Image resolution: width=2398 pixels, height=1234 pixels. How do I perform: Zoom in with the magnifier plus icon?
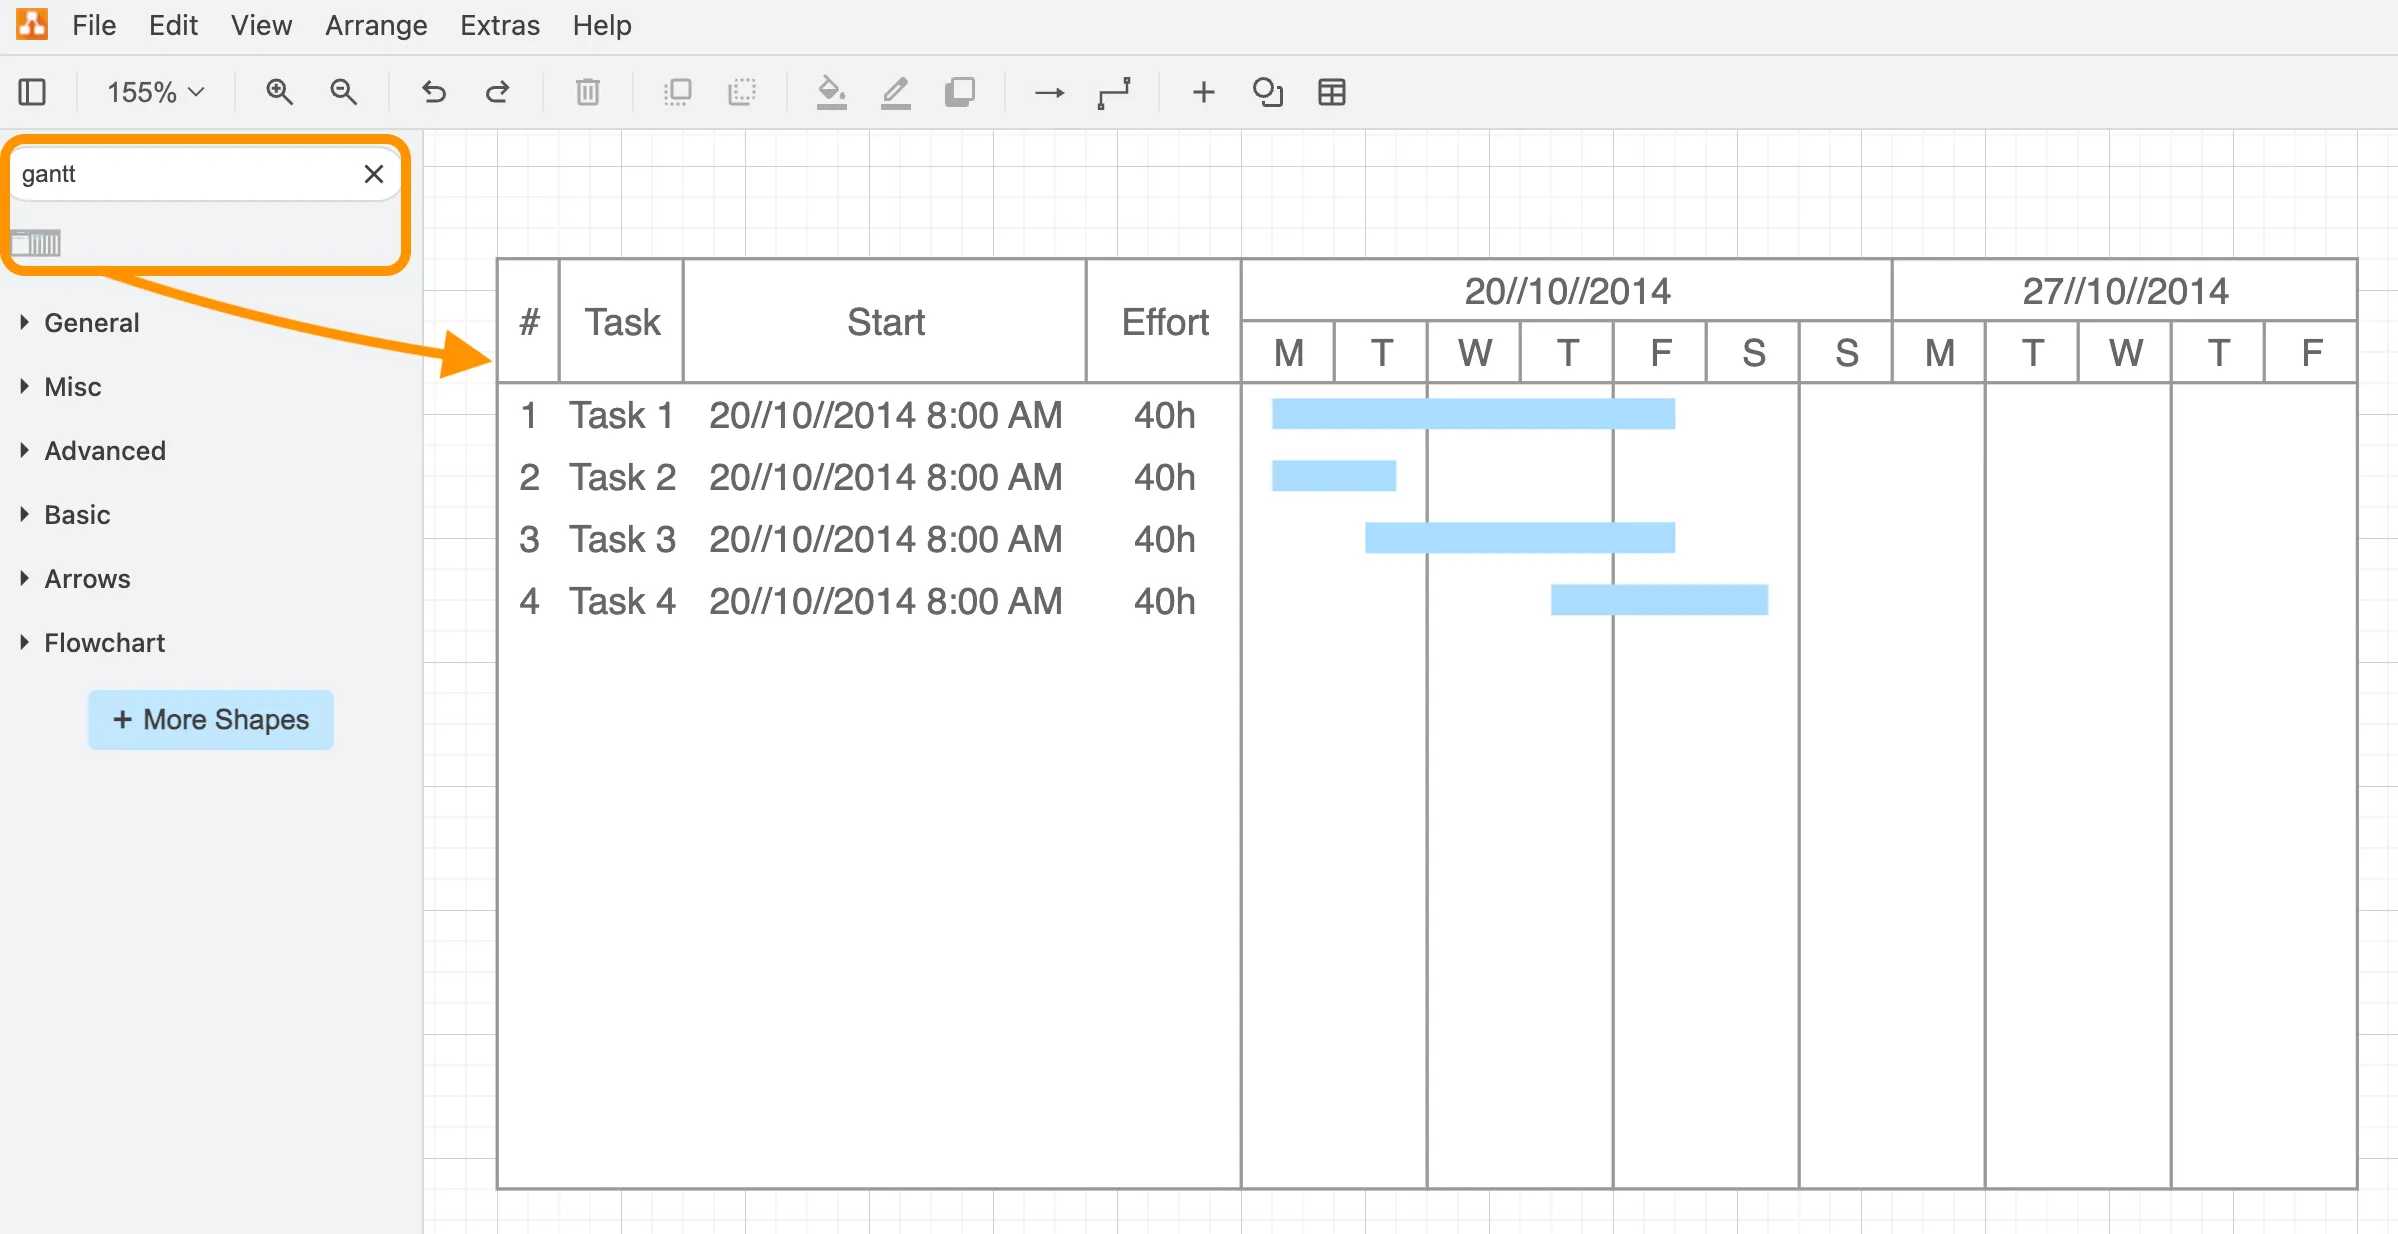[x=281, y=92]
